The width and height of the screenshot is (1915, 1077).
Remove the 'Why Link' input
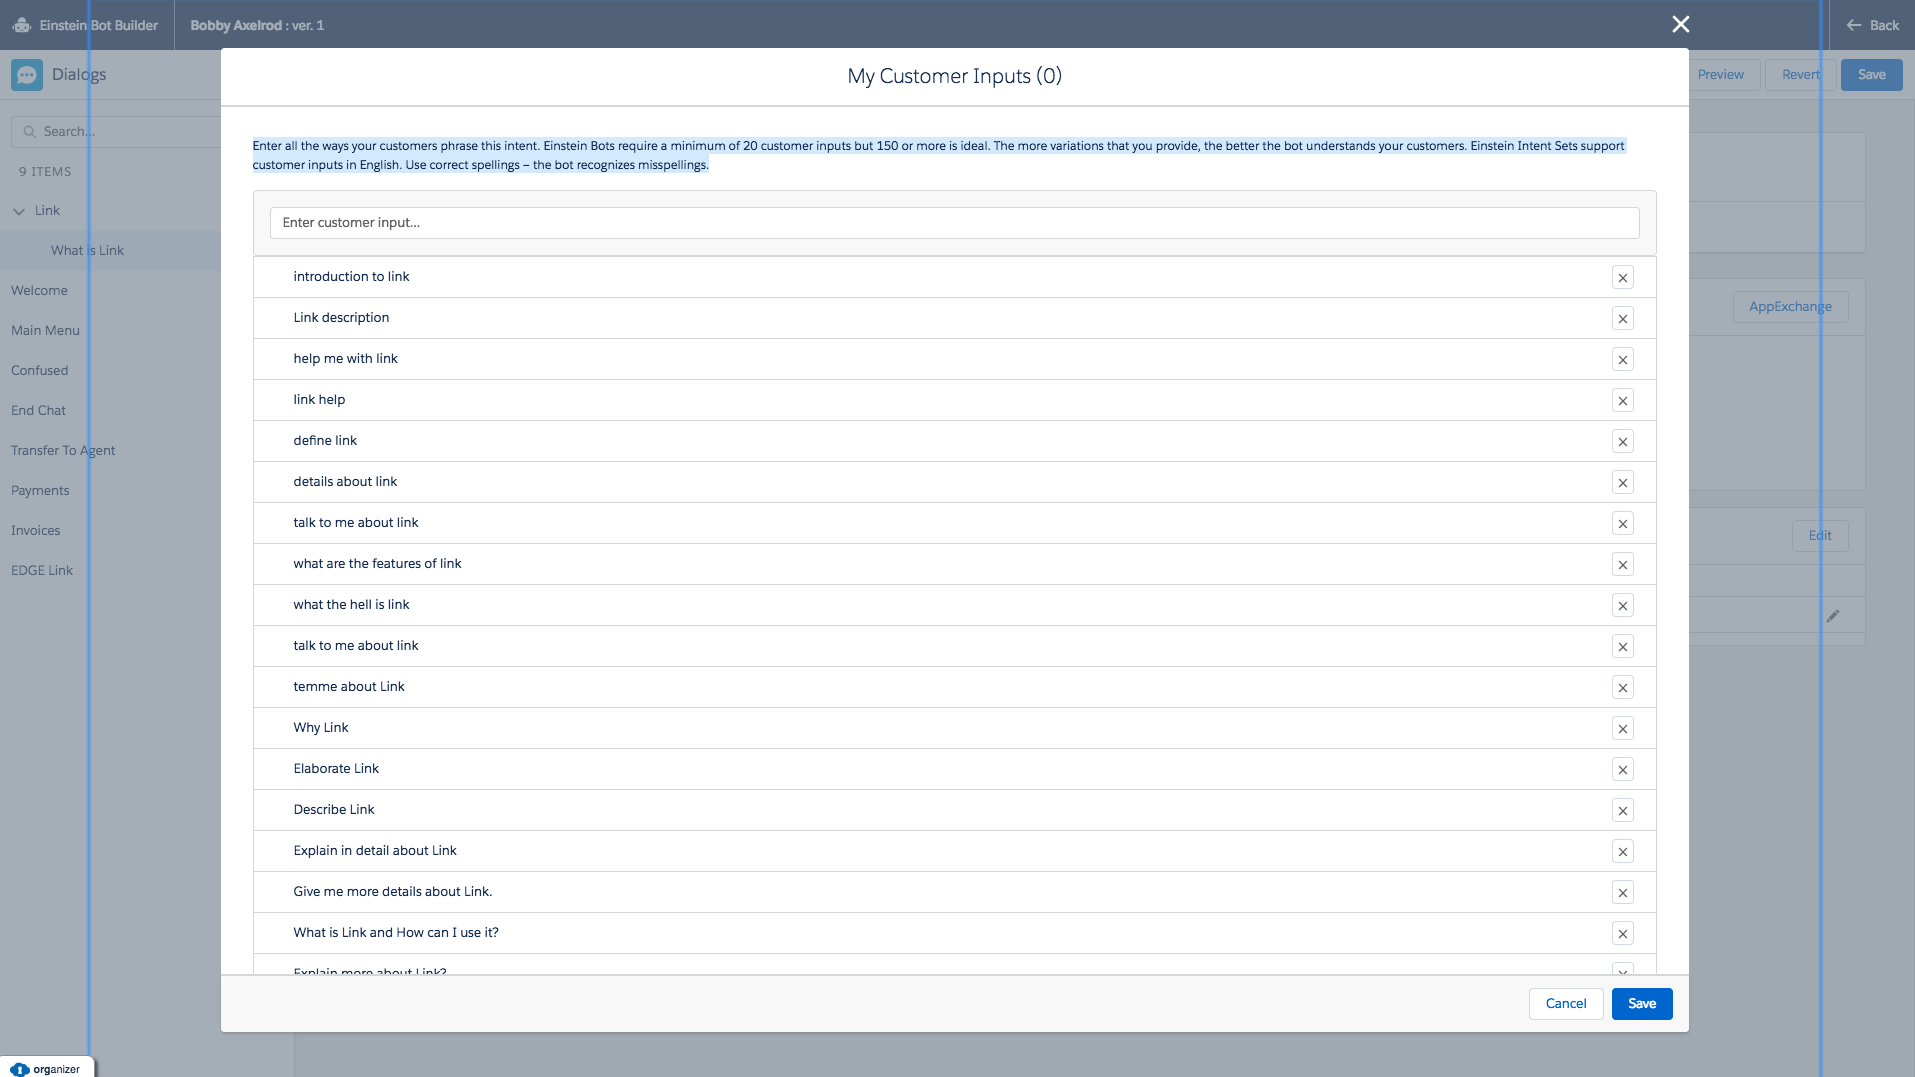[x=1622, y=729]
